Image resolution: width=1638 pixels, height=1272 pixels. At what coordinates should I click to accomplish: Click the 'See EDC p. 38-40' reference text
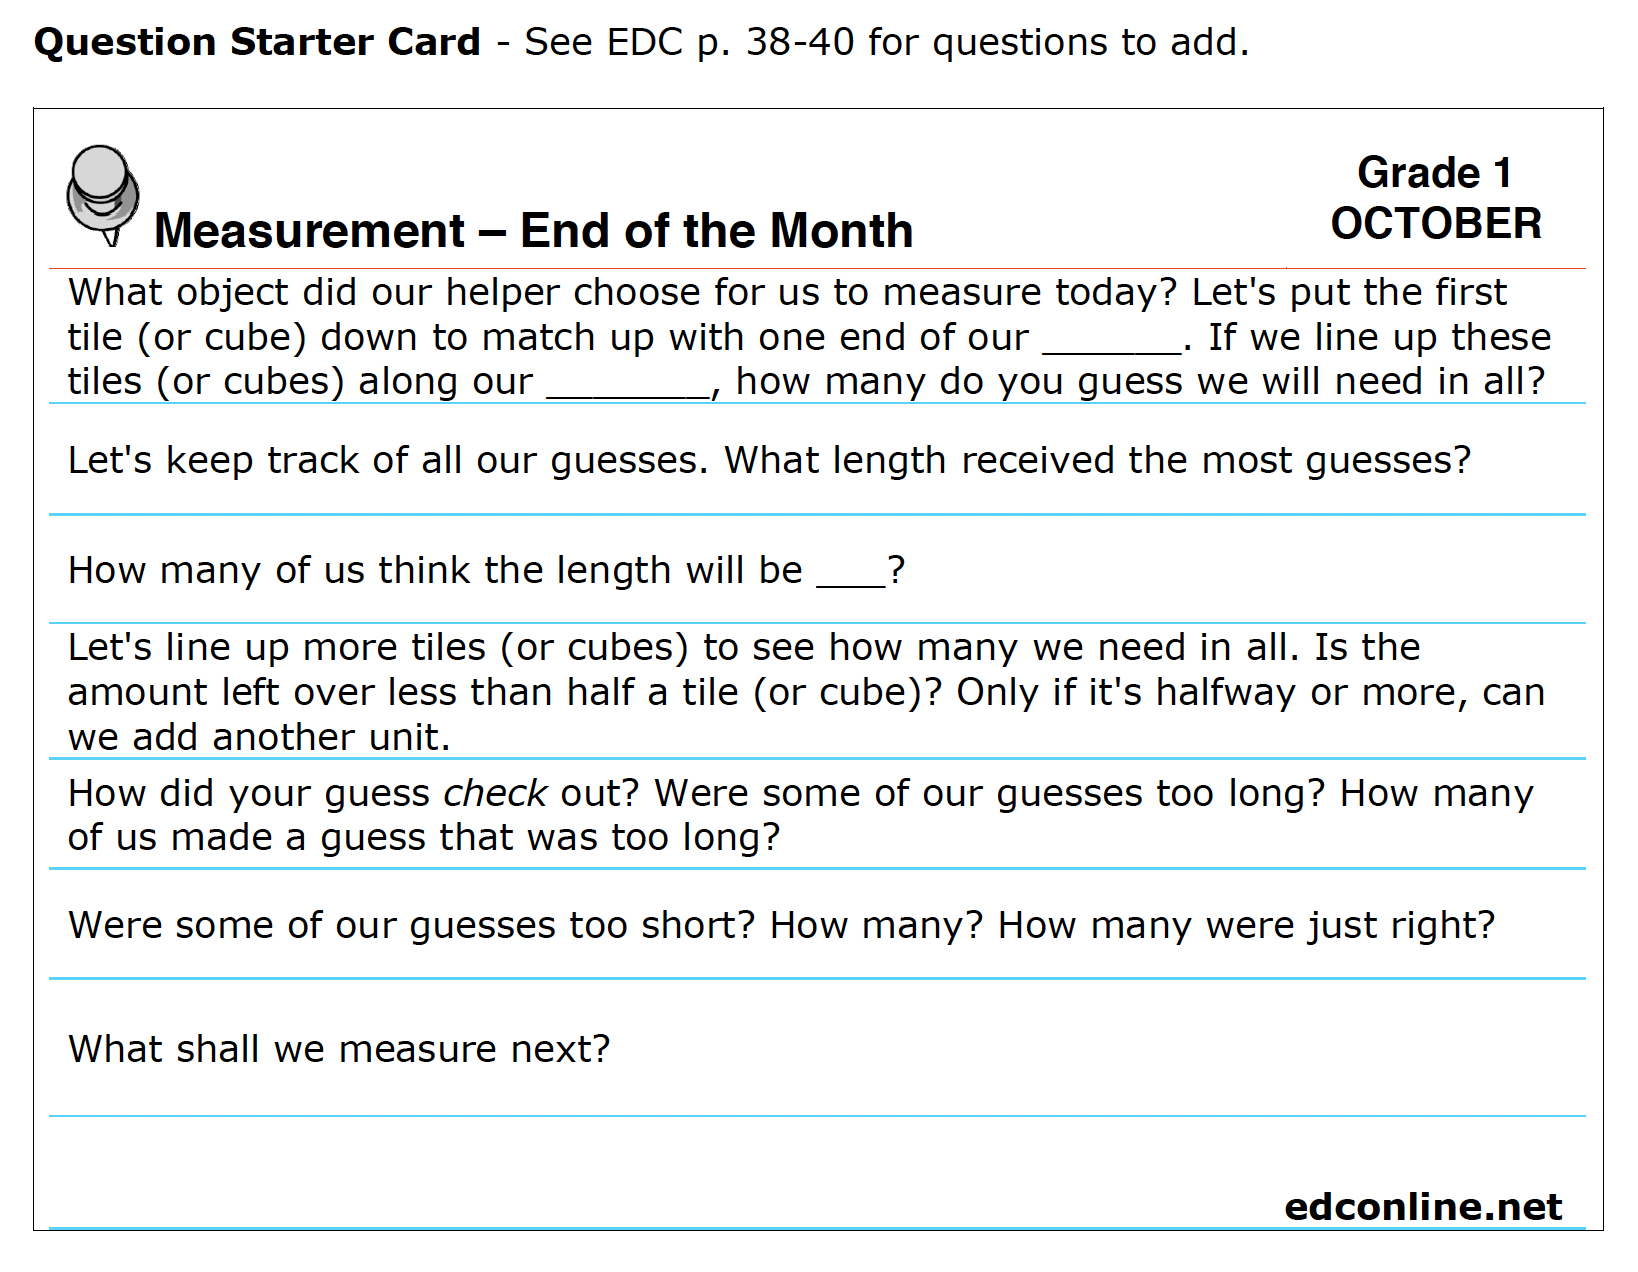(x=689, y=42)
